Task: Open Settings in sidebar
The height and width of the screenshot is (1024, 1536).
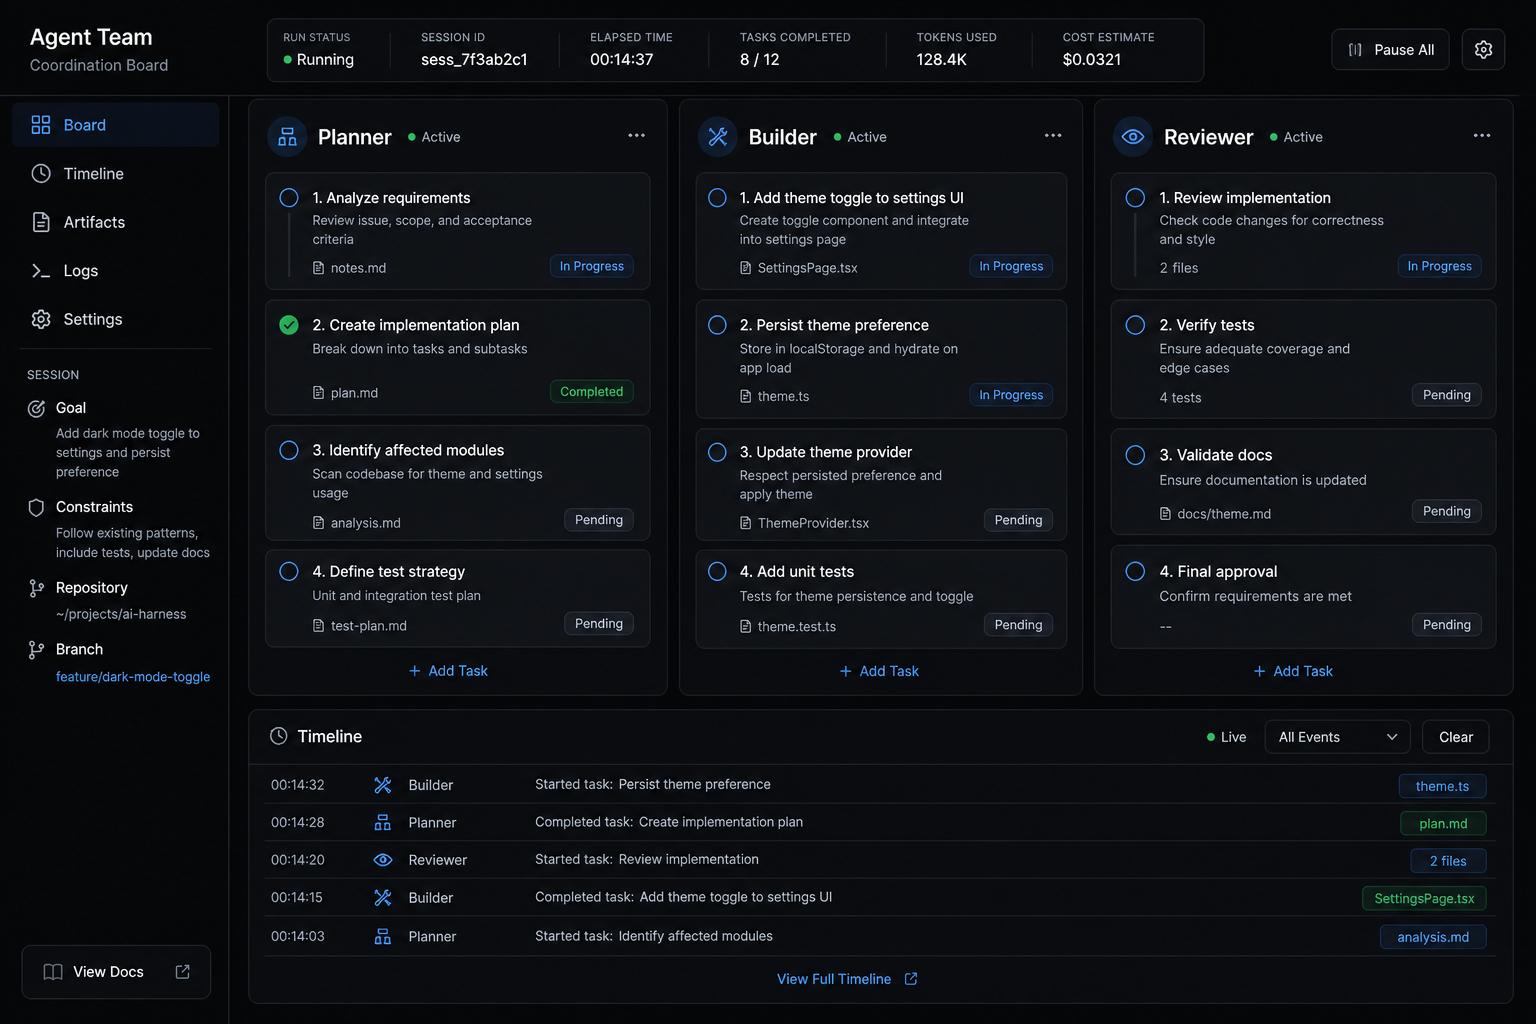Action: 116,319
